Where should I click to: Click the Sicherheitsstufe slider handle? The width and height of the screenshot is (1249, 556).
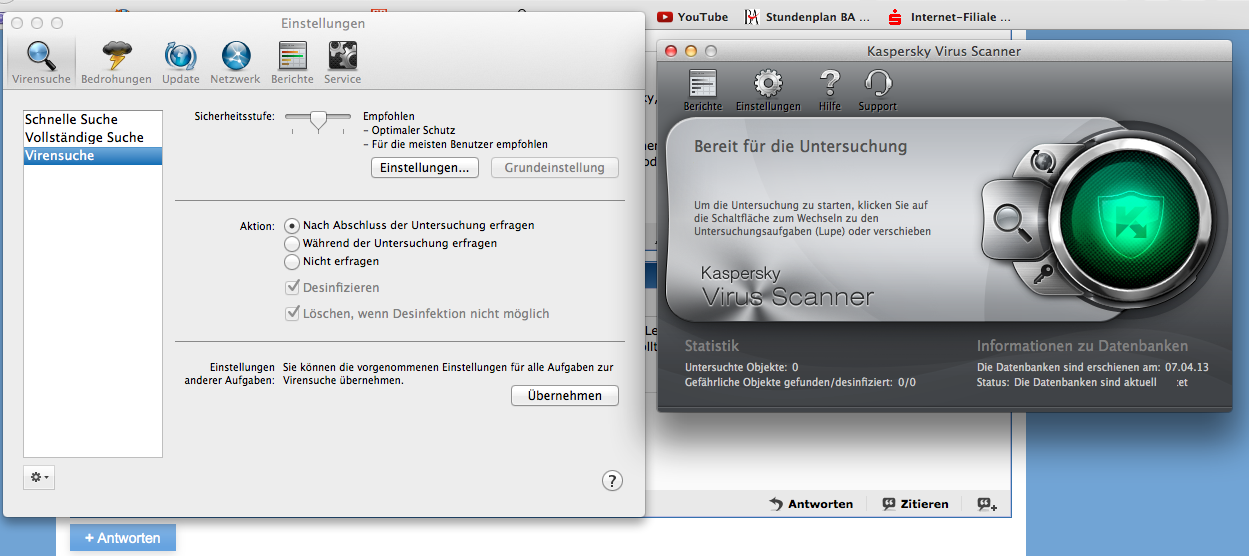coord(318,121)
